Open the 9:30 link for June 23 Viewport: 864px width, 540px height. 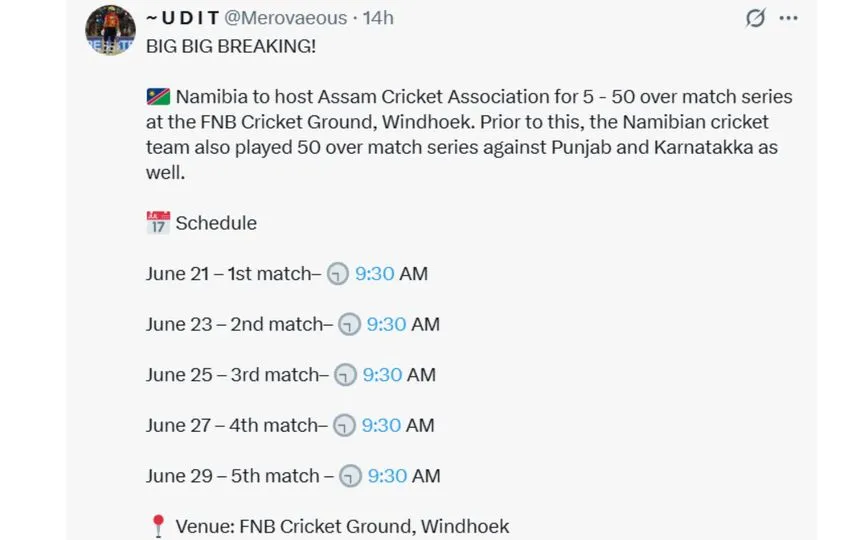(x=386, y=325)
